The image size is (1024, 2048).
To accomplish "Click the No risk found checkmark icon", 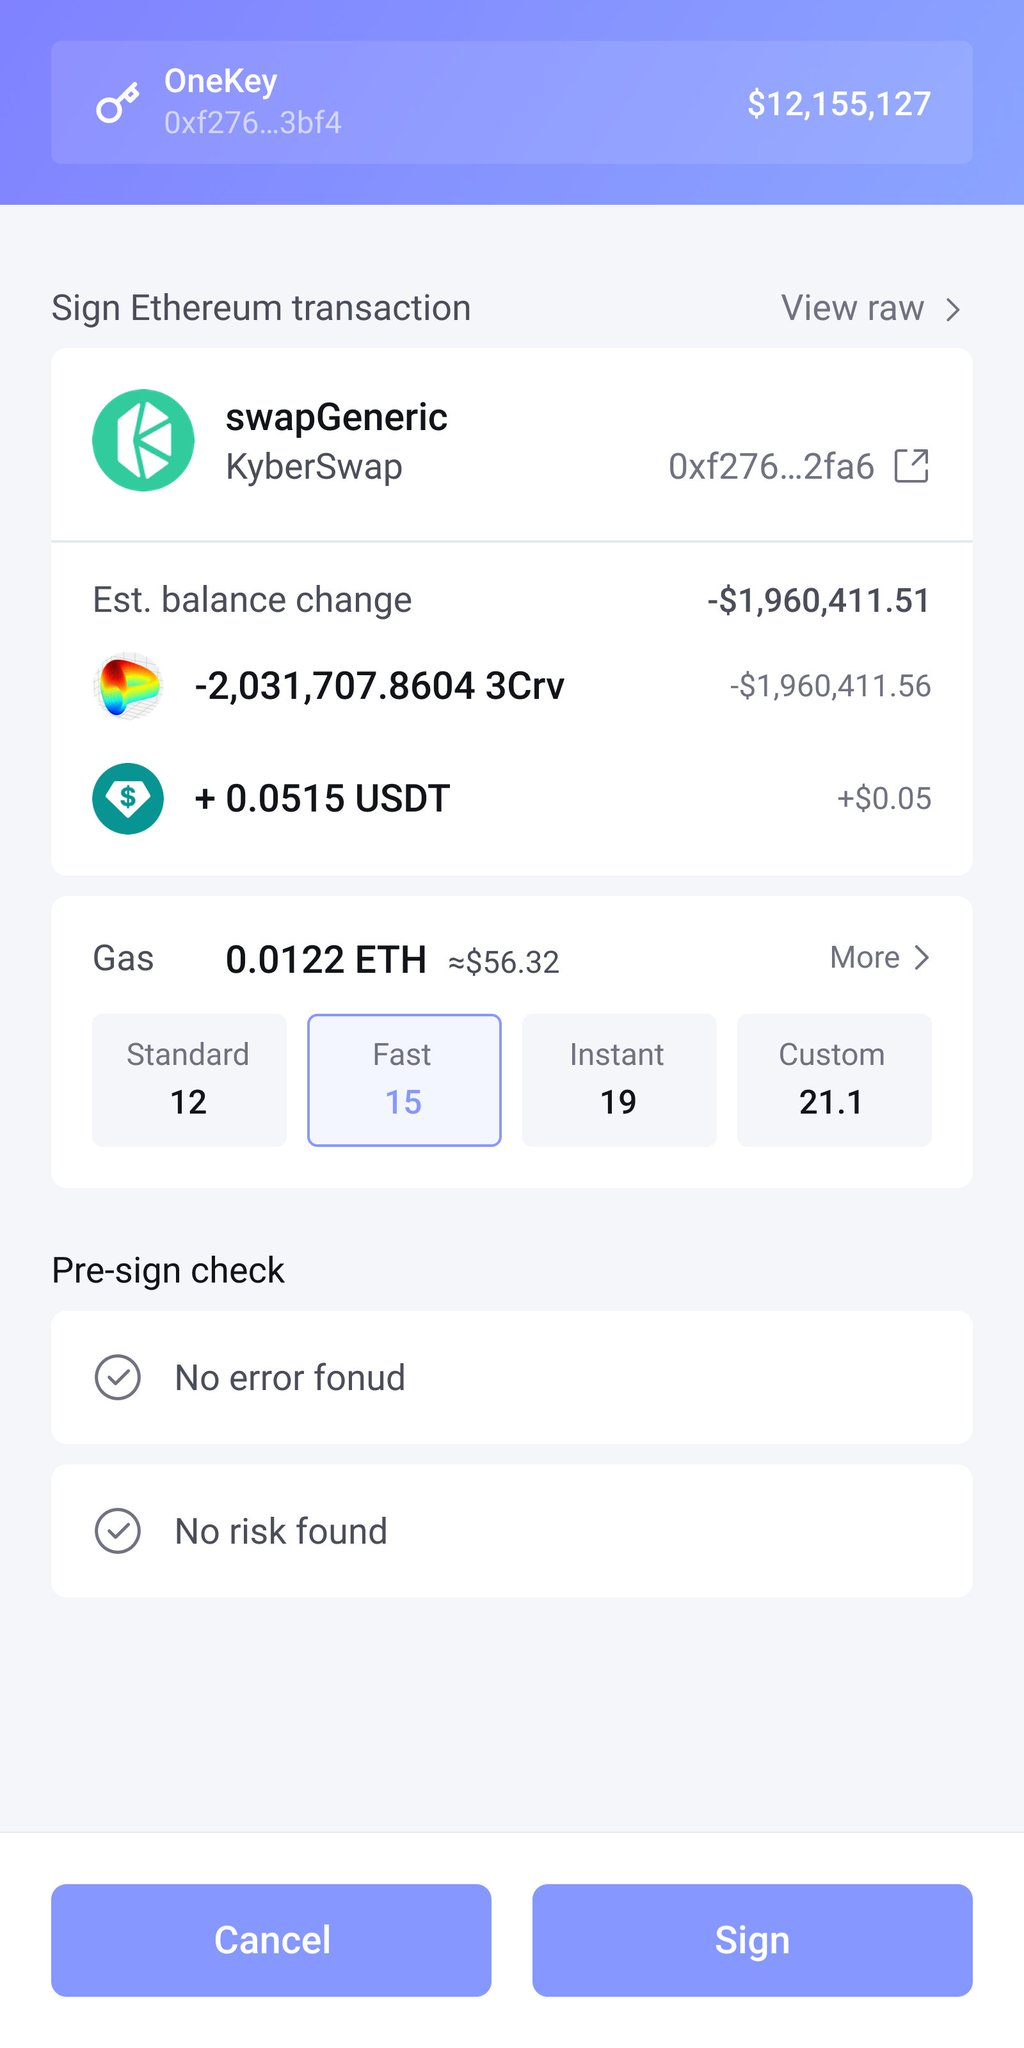I will 118,1531.
